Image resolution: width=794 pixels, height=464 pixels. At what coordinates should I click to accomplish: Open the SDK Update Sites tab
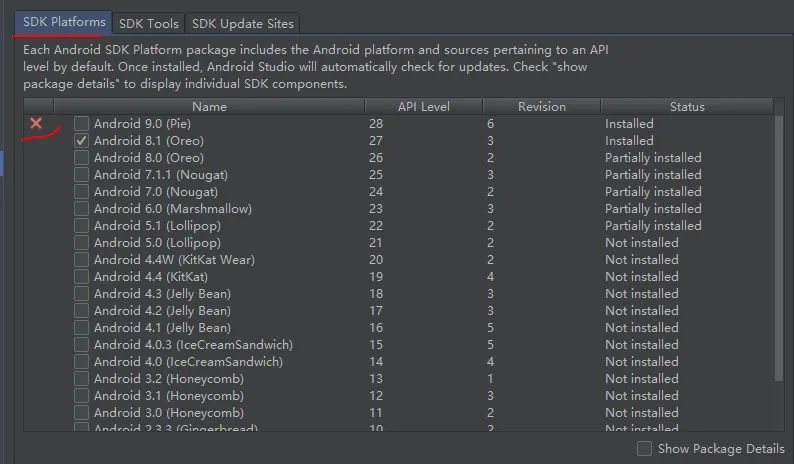[x=242, y=23]
